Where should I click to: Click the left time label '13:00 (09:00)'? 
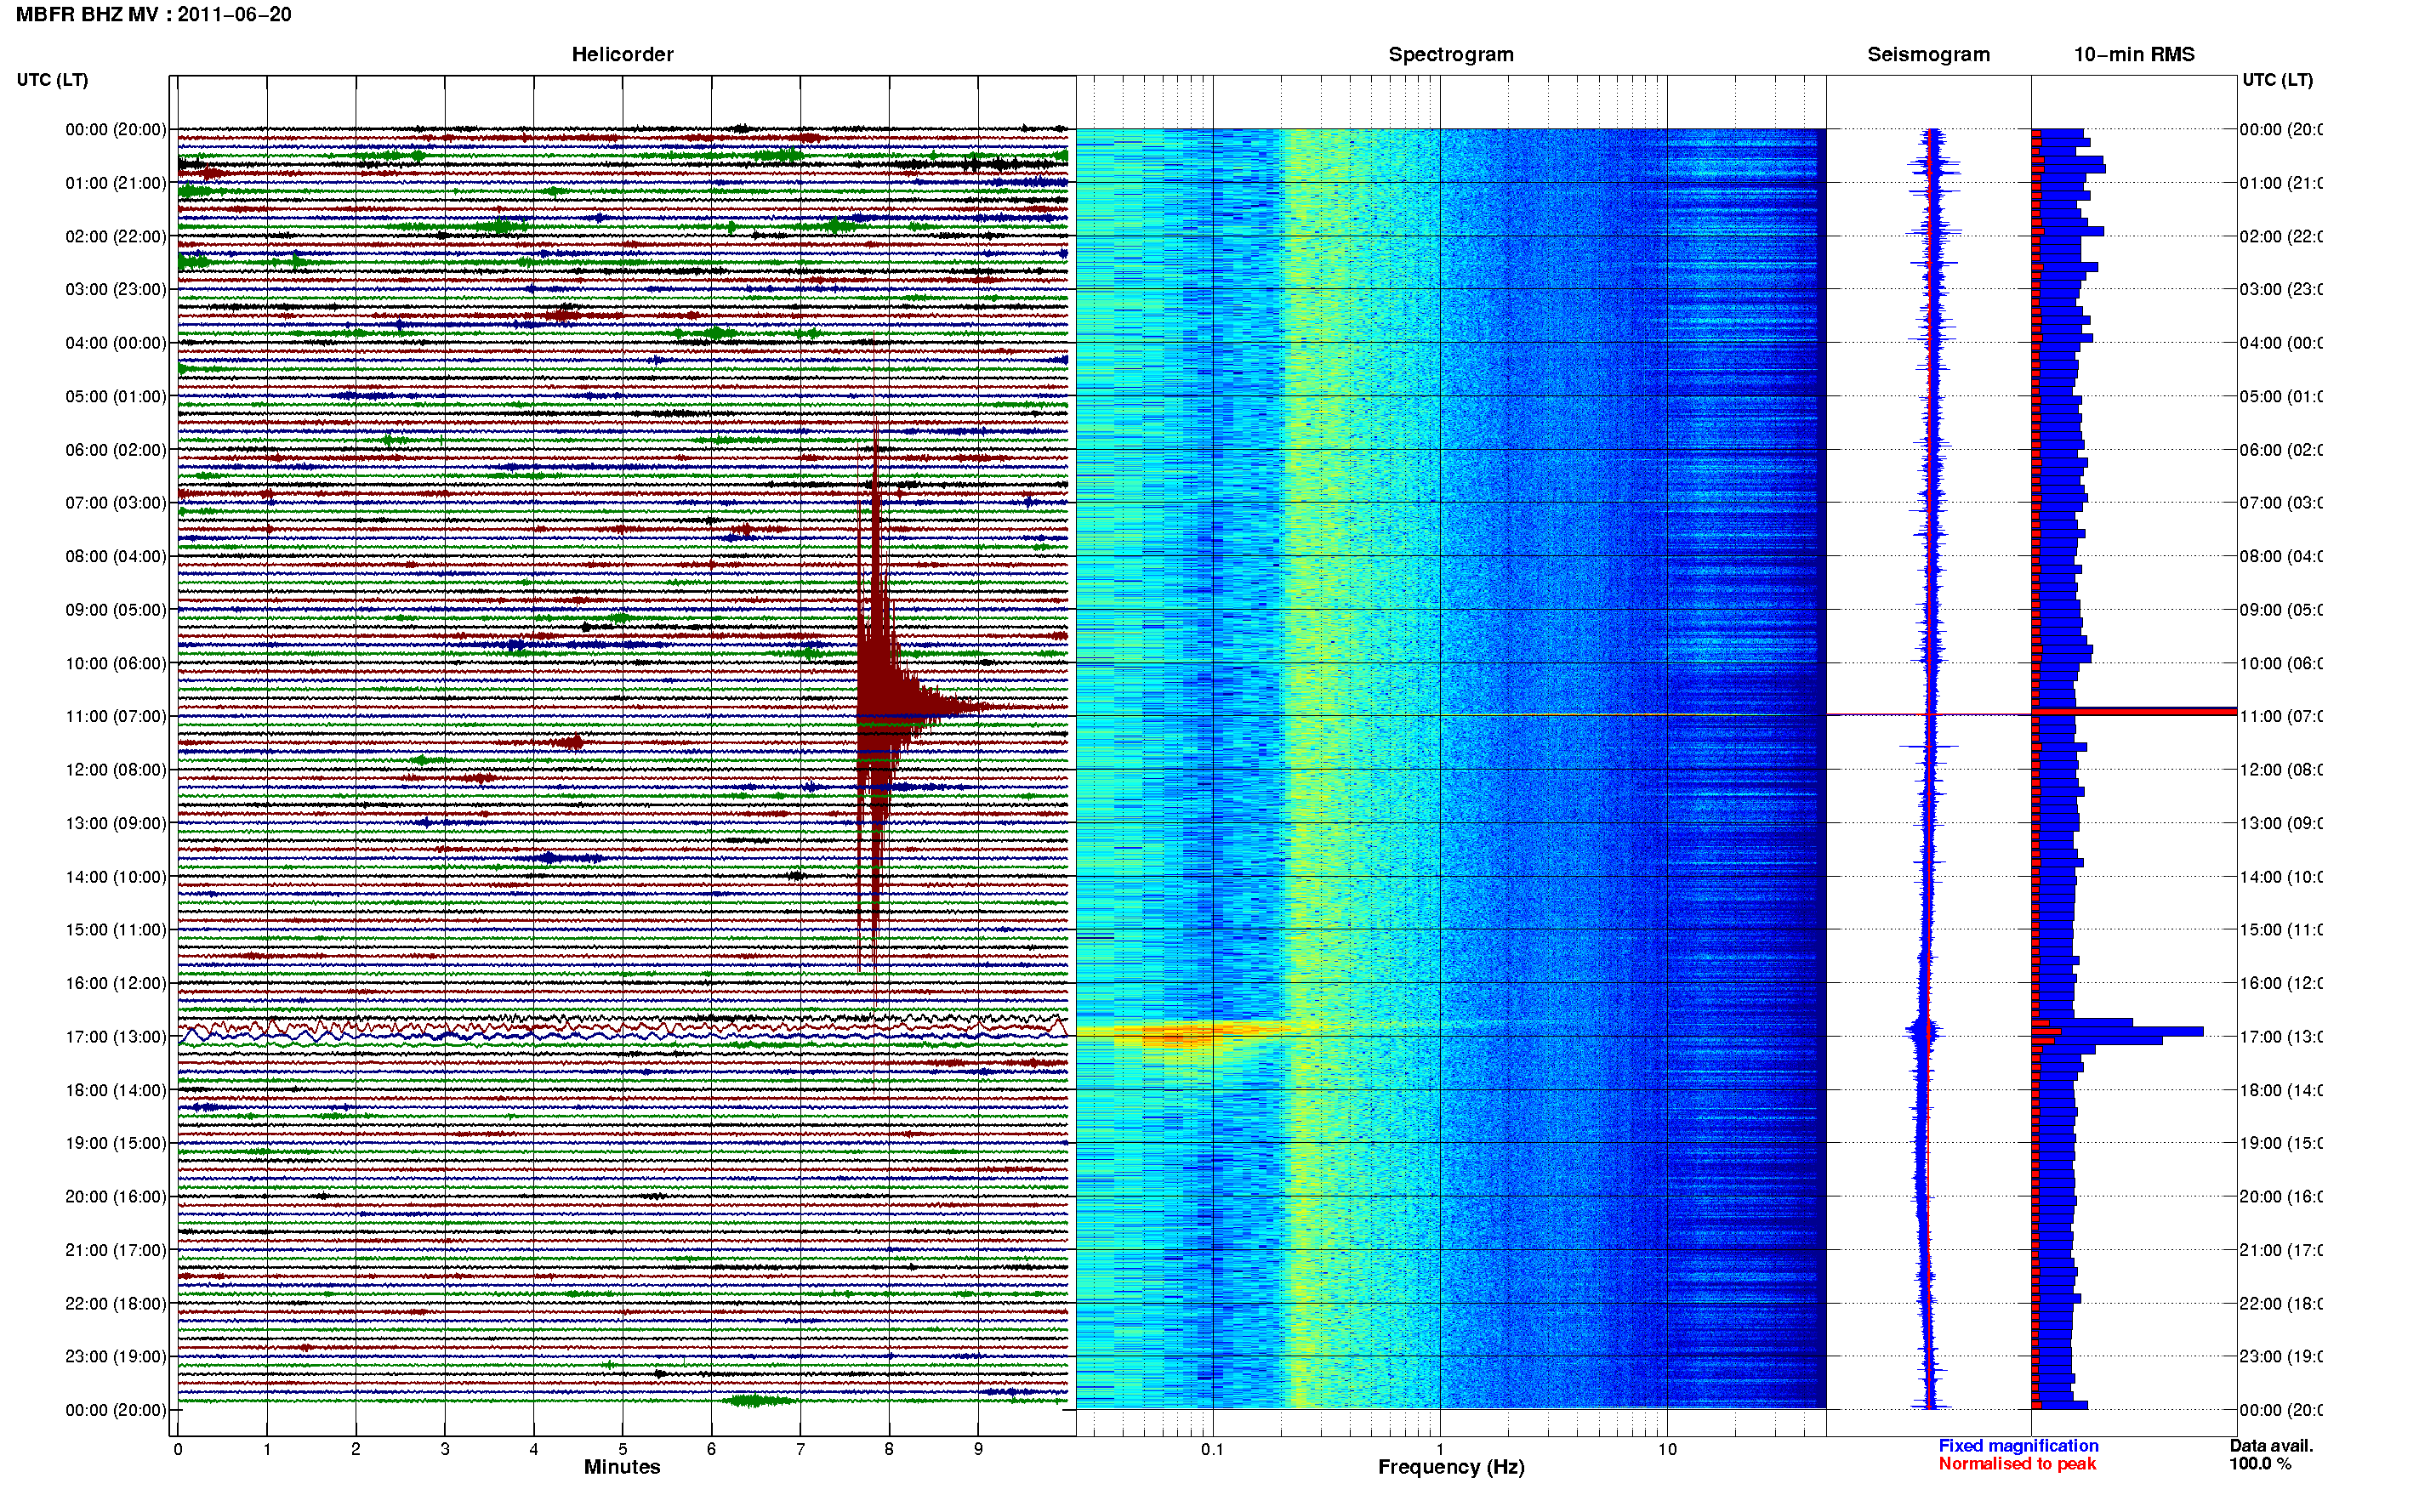116,823
